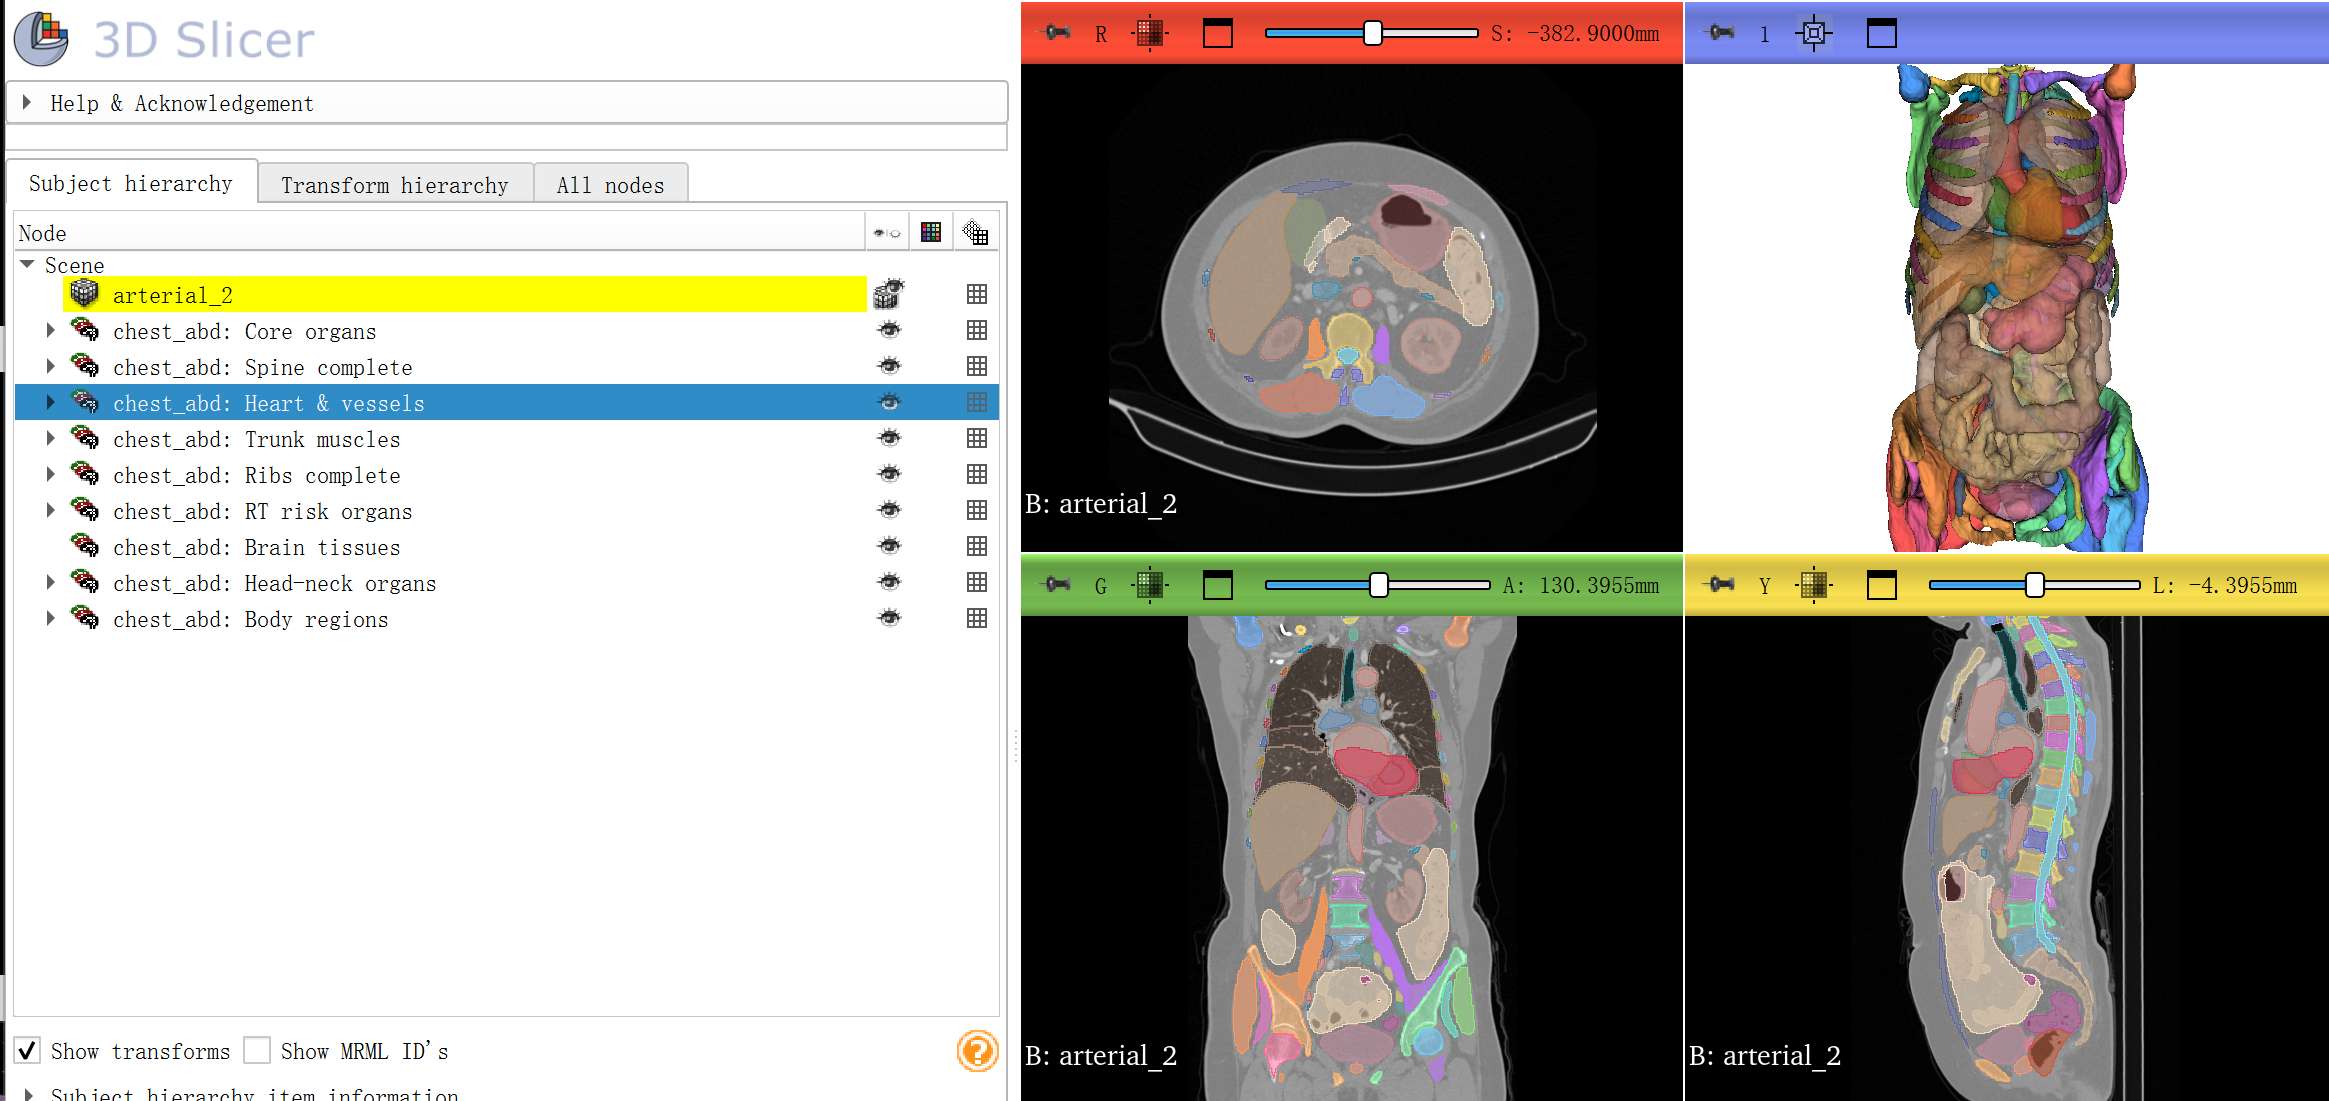Click the pin icon in red slice view
The height and width of the screenshot is (1101, 2329).
tap(1056, 33)
